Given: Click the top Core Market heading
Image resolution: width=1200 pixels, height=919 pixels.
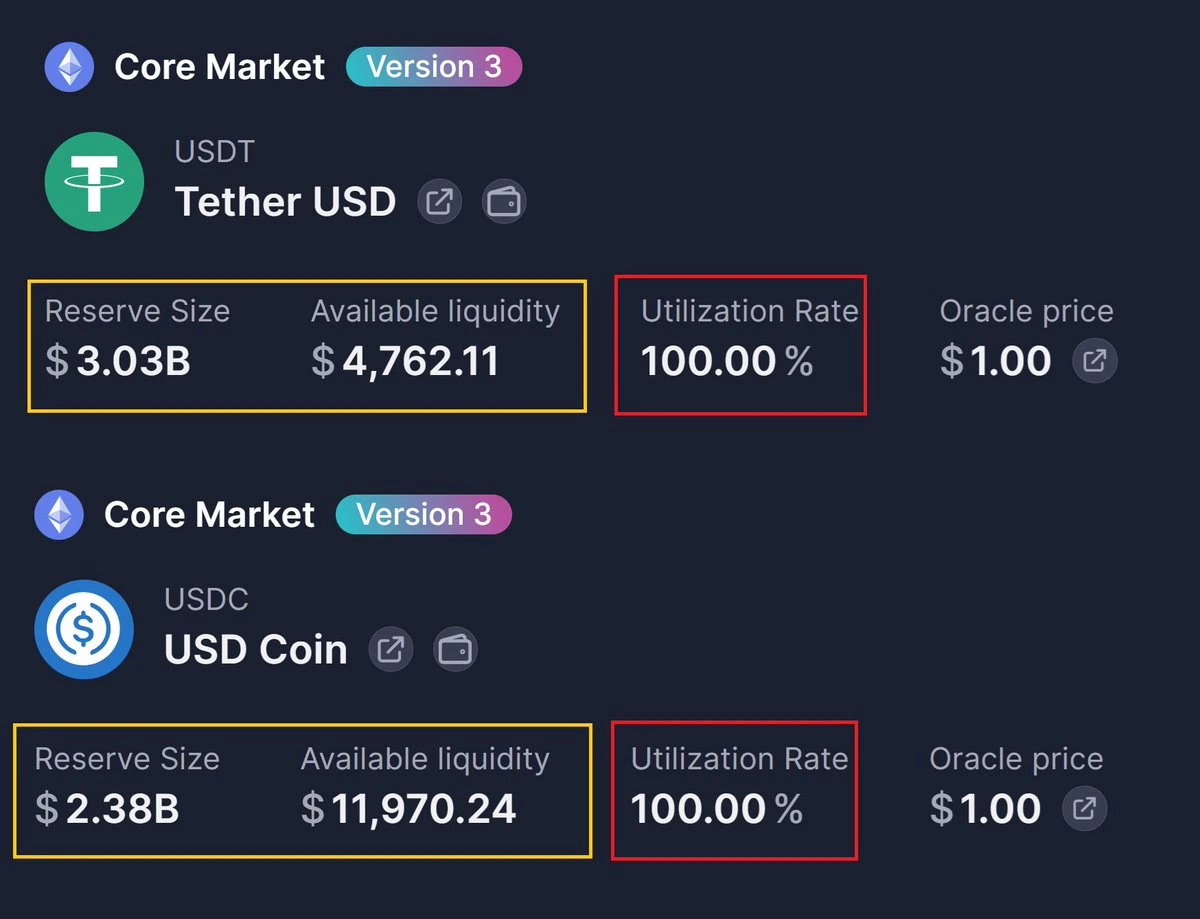Looking at the screenshot, I should [x=220, y=66].
